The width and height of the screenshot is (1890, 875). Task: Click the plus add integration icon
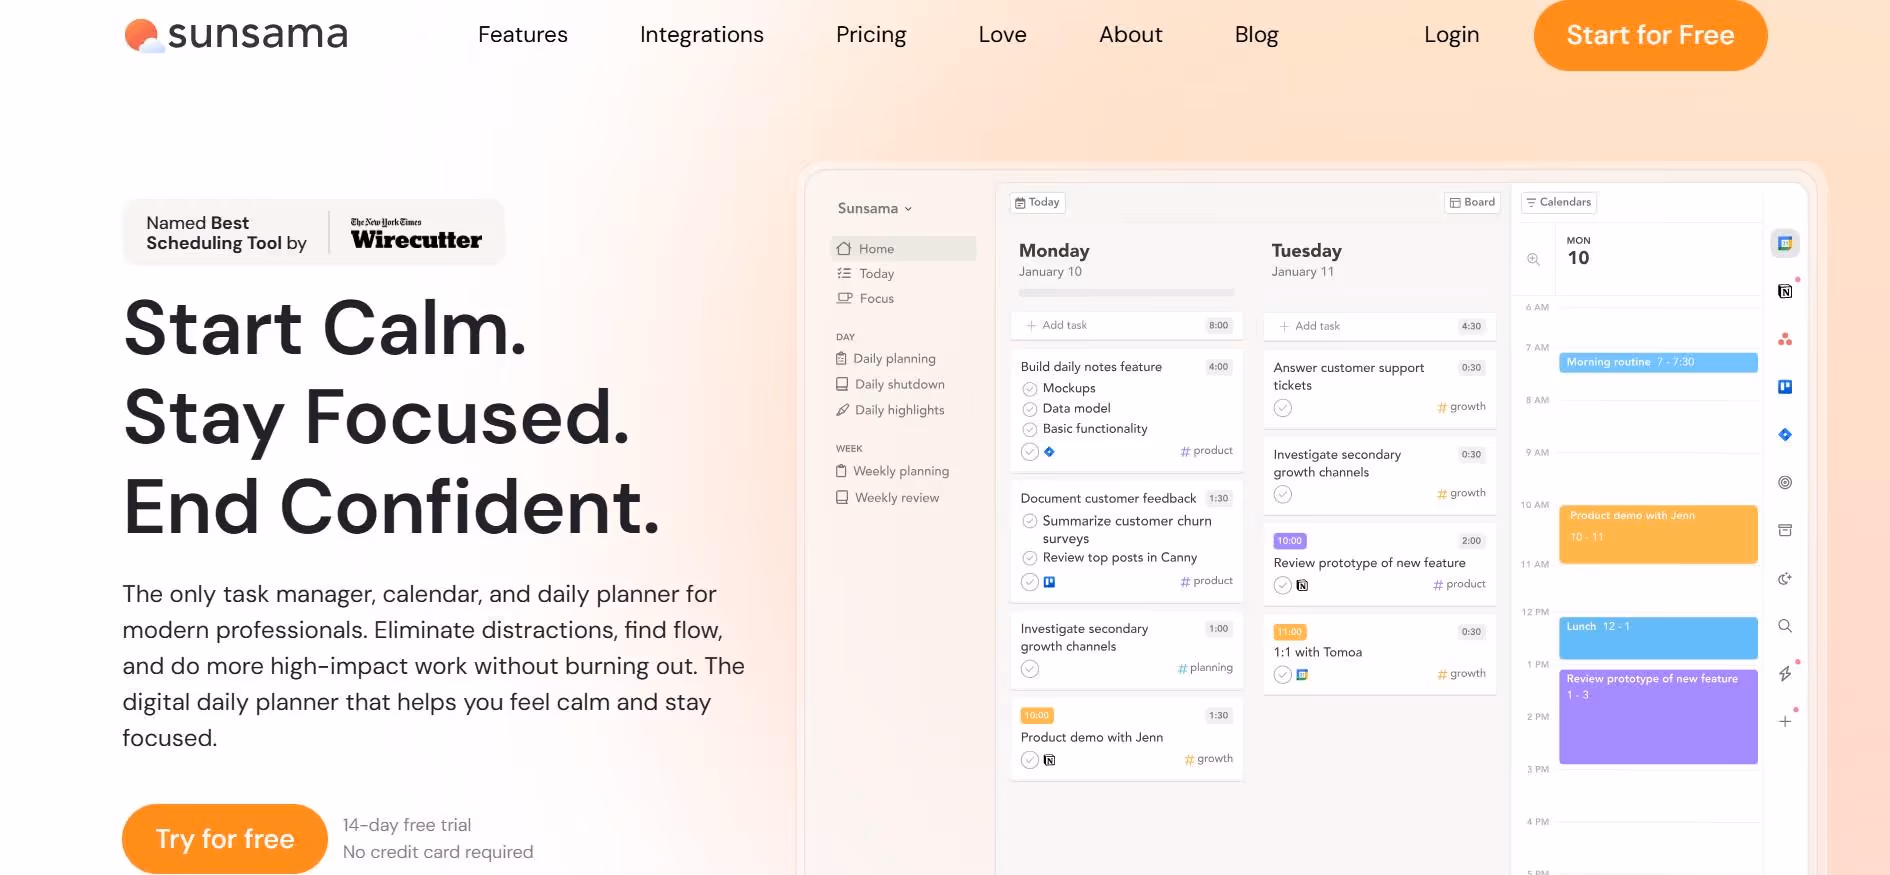click(1785, 721)
